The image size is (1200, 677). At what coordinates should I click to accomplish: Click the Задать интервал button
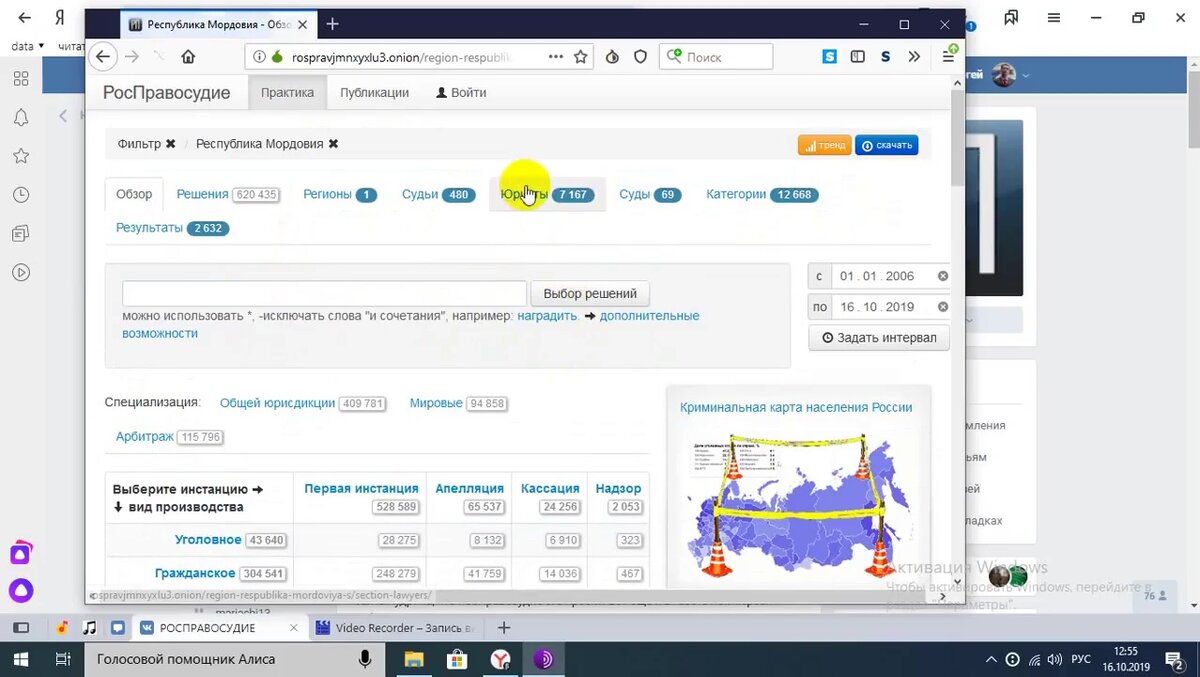pos(879,338)
